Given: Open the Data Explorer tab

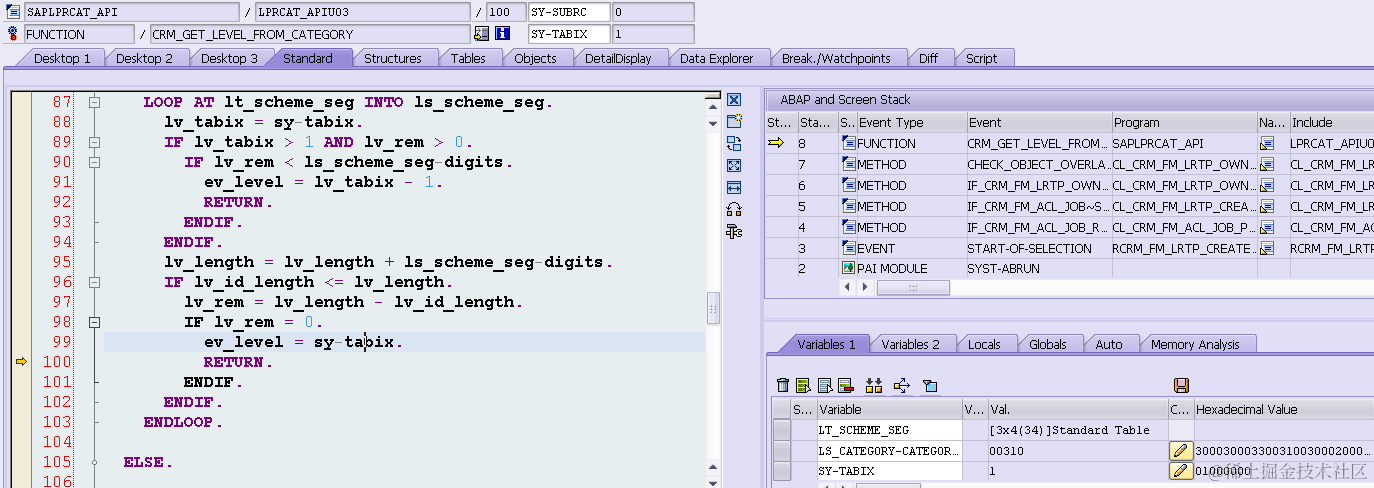Looking at the screenshot, I should tap(716, 58).
